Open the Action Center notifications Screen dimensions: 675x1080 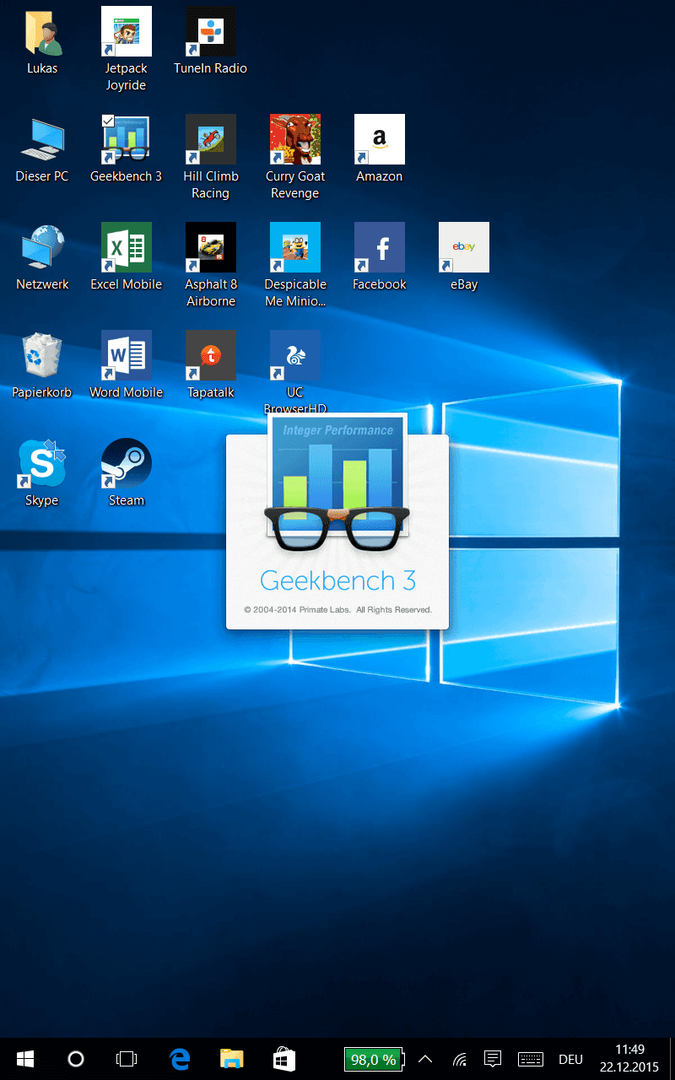point(492,1059)
